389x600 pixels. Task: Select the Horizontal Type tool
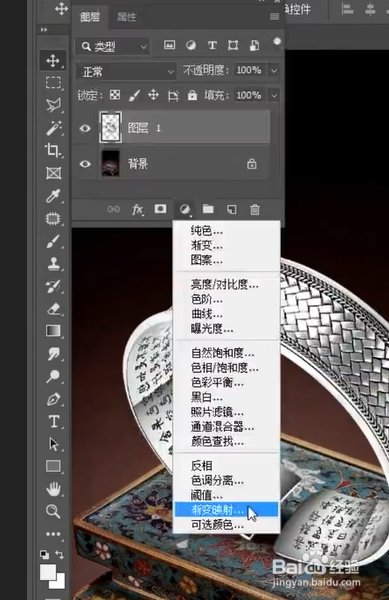pos(53,421)
